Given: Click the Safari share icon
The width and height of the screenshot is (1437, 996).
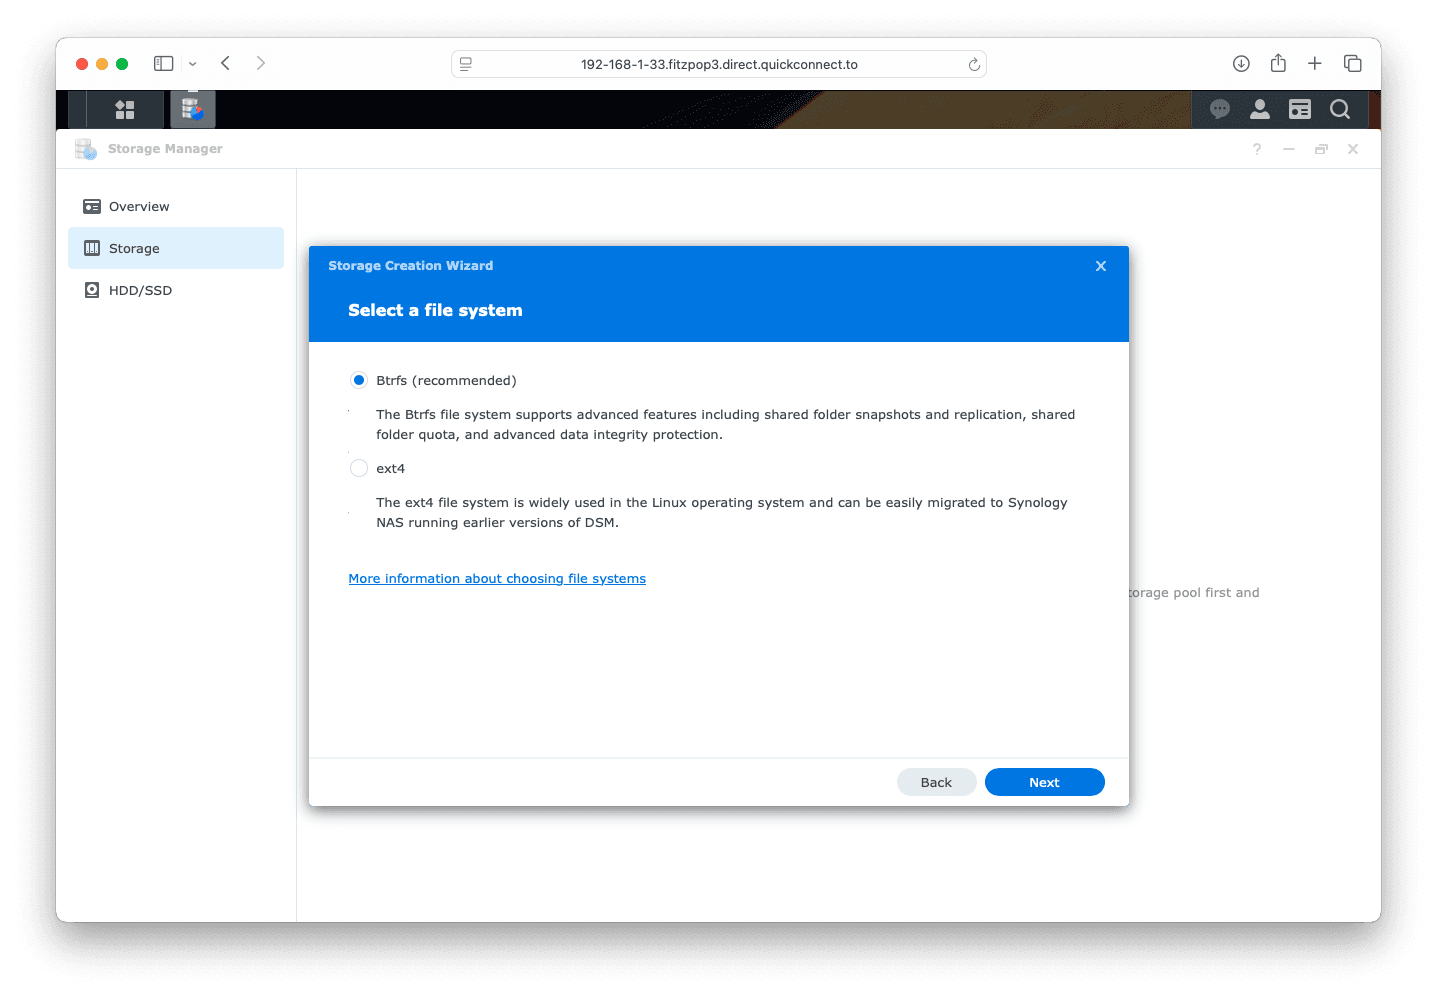Looking at the screenshot, I should click(x=1278, y=64).
